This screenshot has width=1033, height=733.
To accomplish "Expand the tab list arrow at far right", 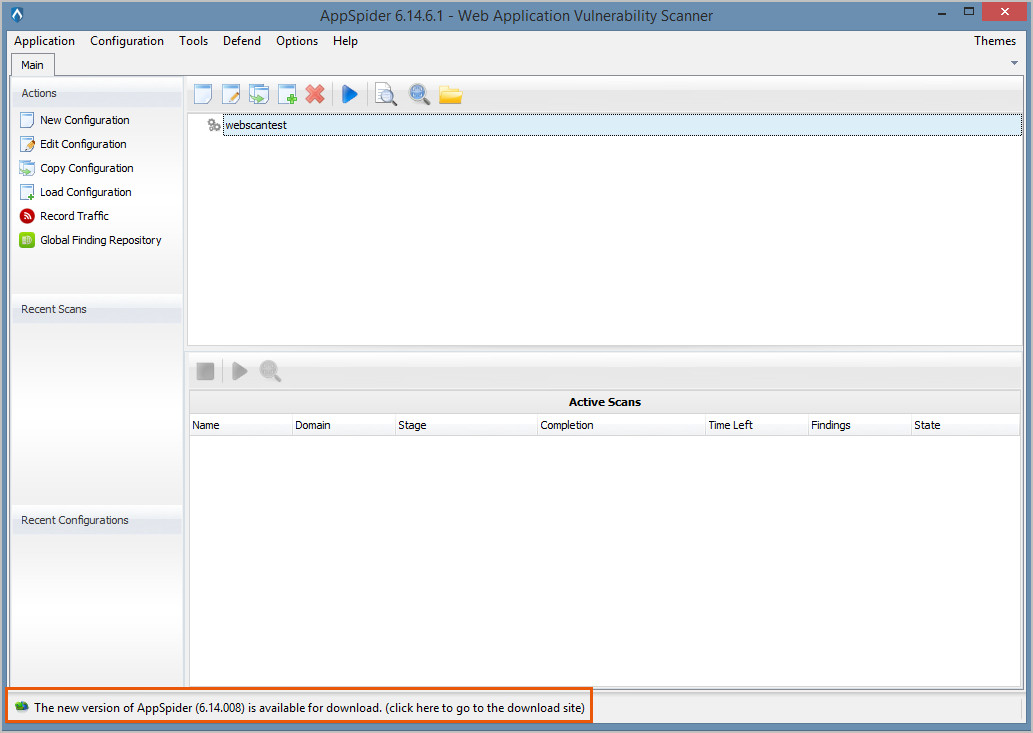I will tap(1015, 63).
